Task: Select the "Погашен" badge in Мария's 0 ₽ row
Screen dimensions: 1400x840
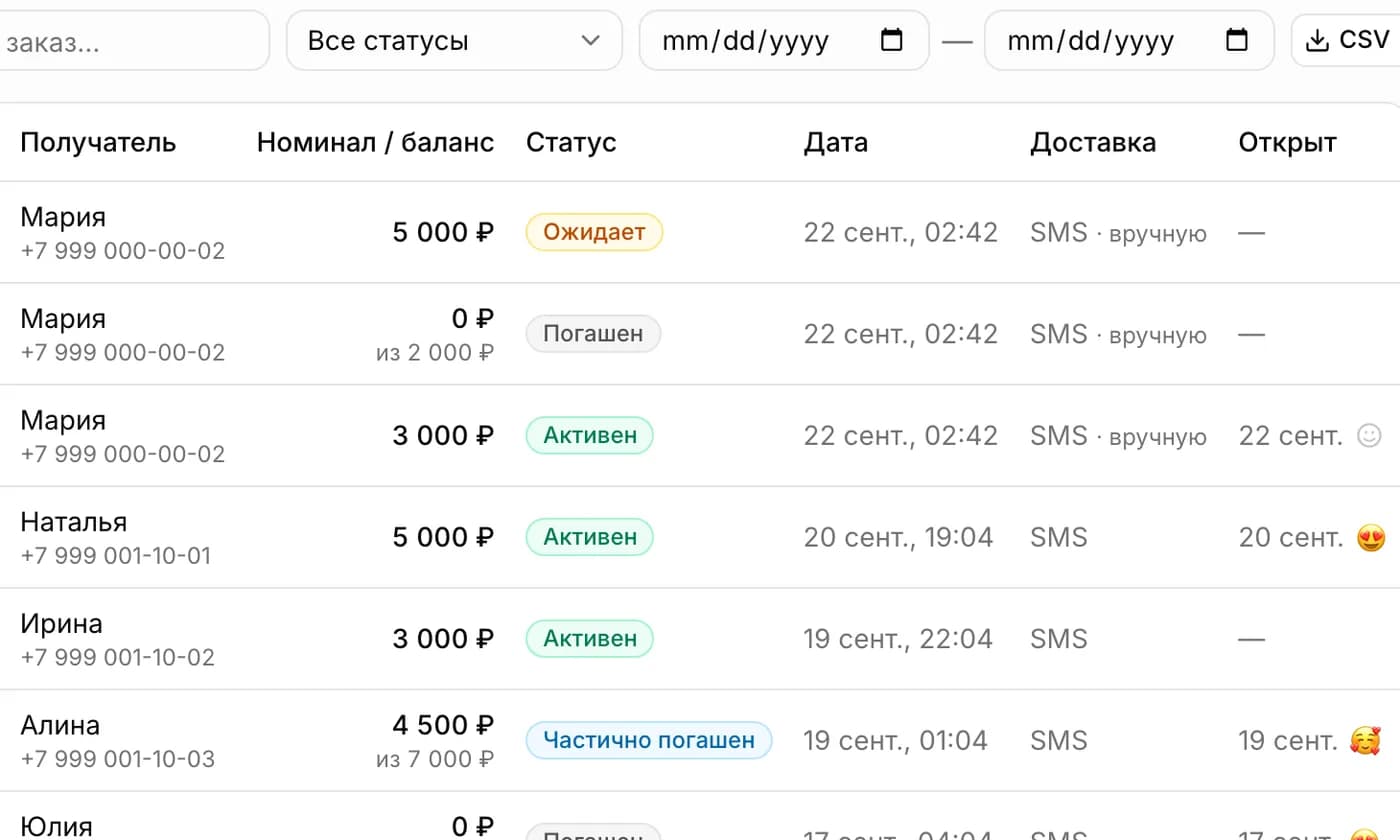Action: click(593, 334)
